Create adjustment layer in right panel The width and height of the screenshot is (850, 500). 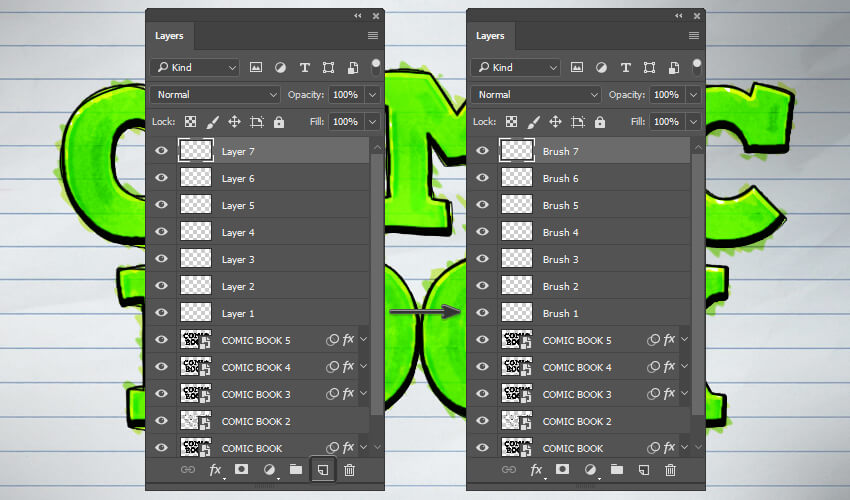click(590, 470)
